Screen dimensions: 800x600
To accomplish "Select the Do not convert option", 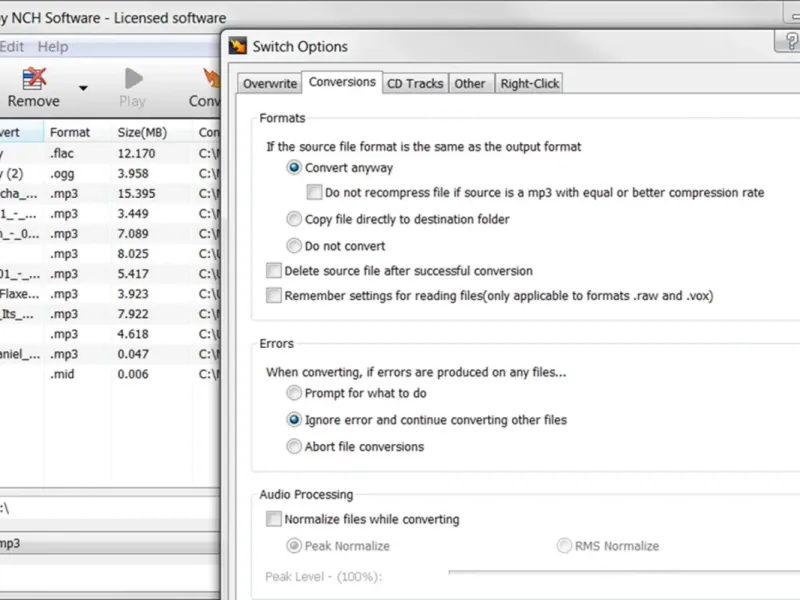I will pyautogui.click(x=294, y=245).
